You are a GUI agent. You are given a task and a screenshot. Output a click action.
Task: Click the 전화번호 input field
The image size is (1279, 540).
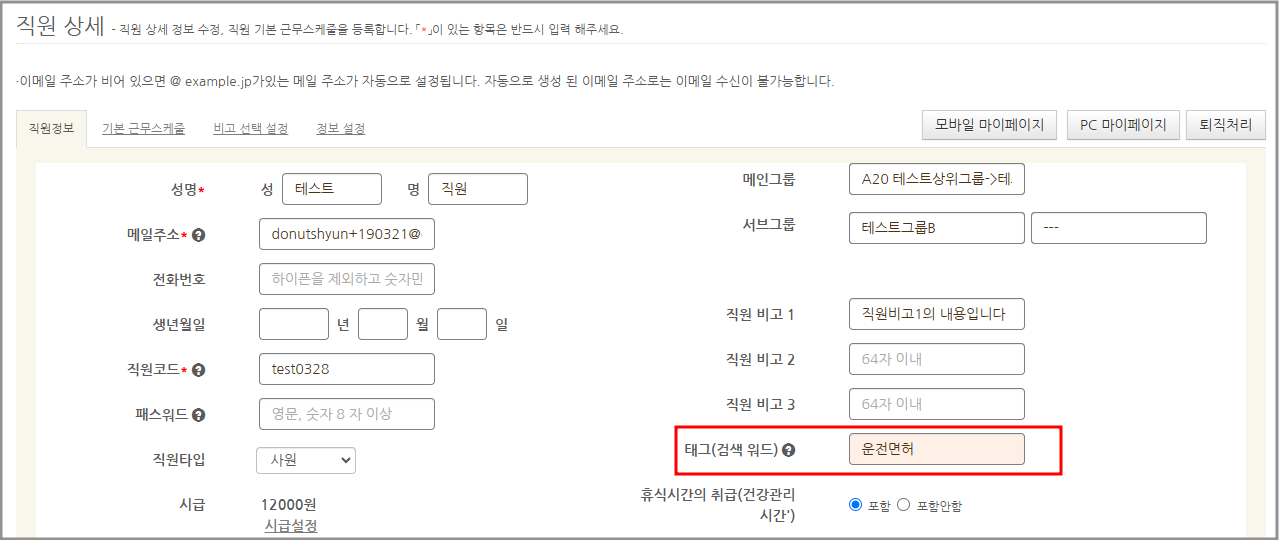(x=346, y=280)
